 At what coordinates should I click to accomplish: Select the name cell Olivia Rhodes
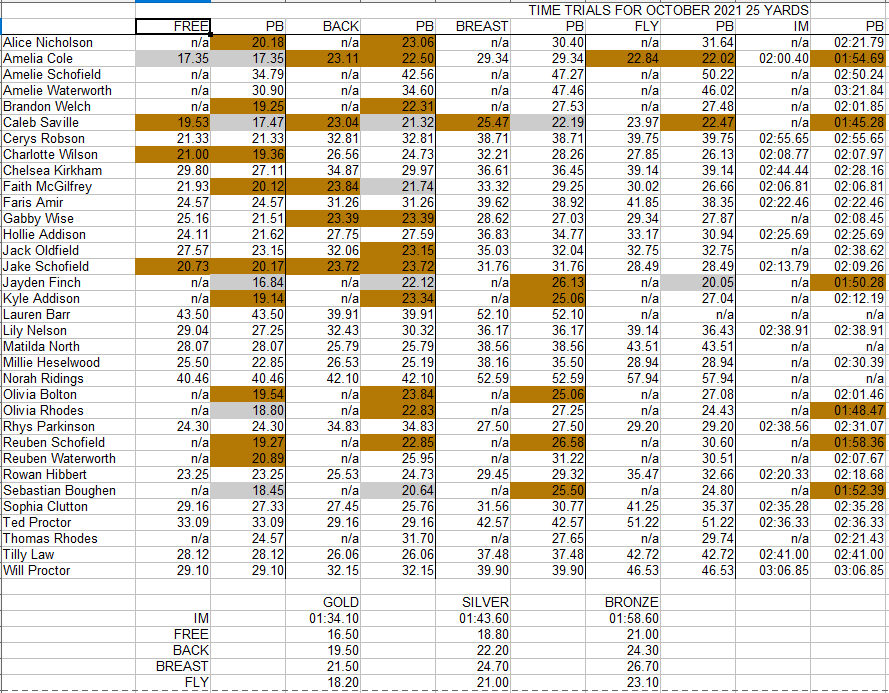[68, 410]
